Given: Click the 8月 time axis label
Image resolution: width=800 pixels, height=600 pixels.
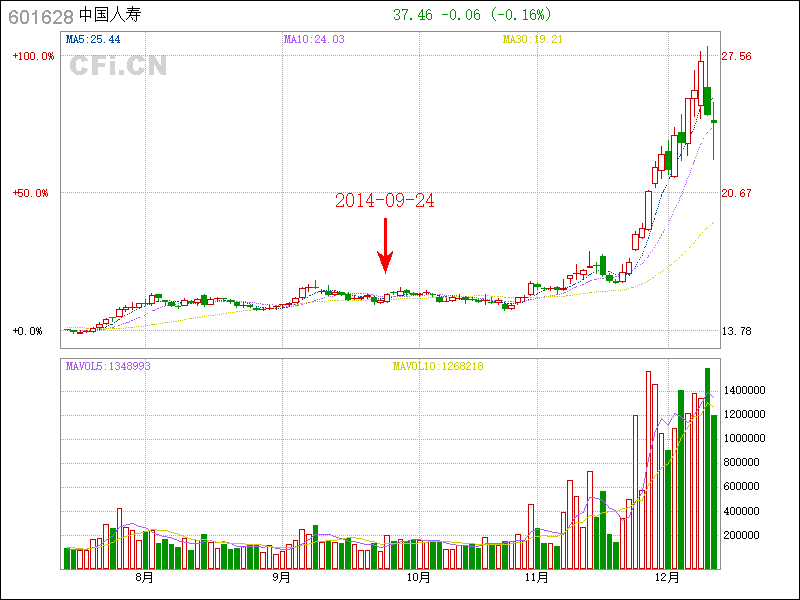Looking at the screenshot, I should coord(145,577).
